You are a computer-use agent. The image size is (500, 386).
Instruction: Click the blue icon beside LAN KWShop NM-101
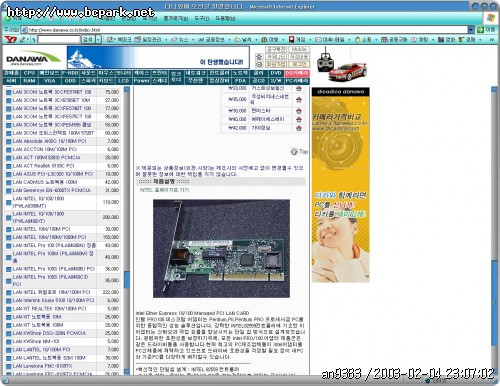click(x=9, y=342)
